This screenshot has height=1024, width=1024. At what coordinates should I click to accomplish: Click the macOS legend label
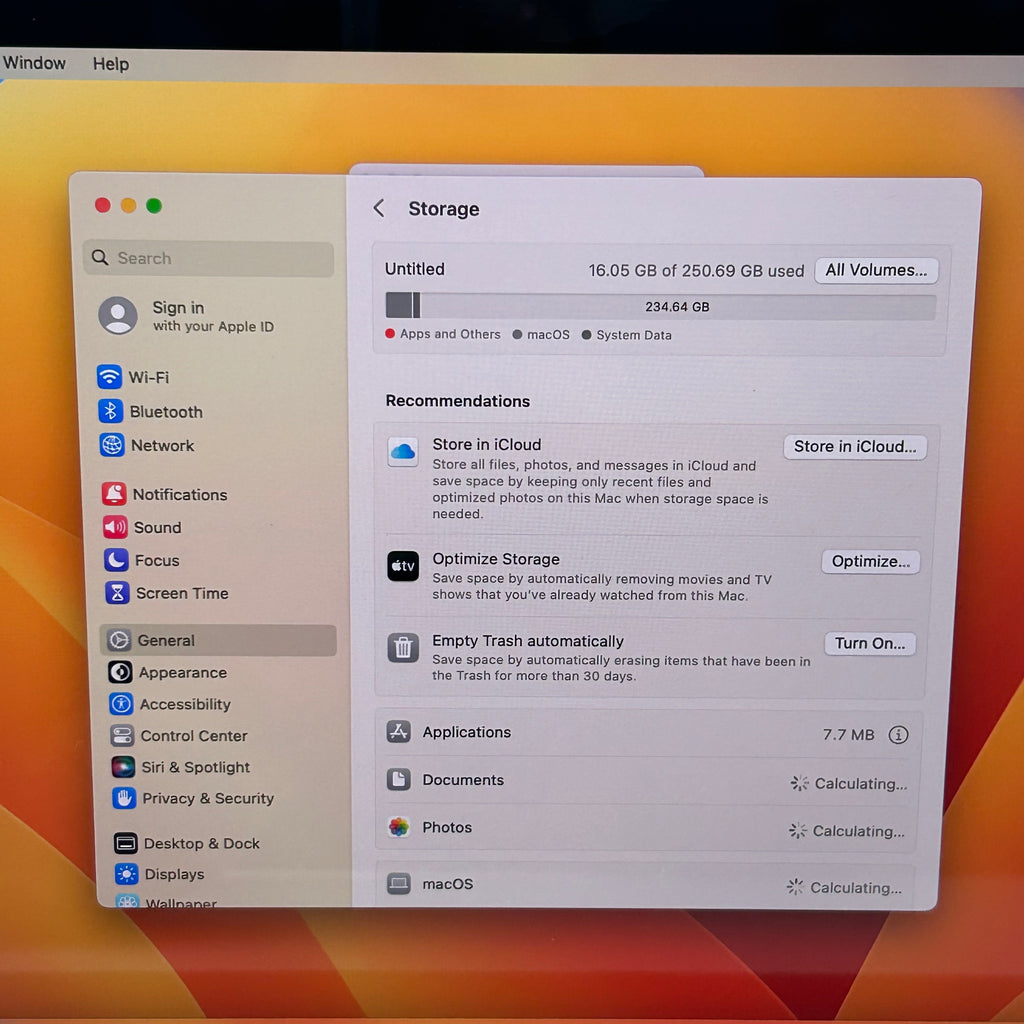click(548, 334)
